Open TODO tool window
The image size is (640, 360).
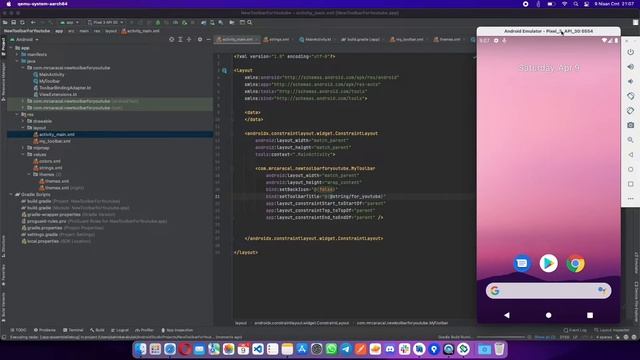pyautogui.click(x=18, y=330)
